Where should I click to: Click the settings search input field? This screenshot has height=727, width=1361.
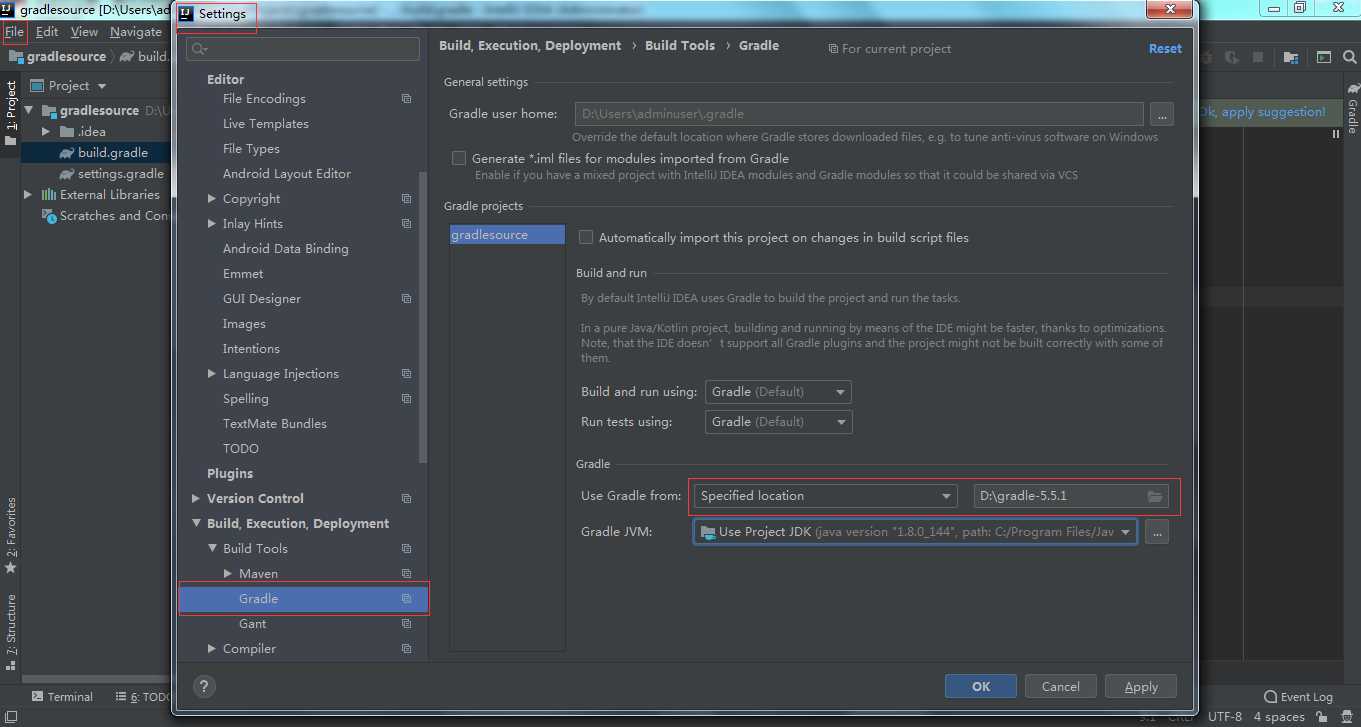click(x=303, y=49)
